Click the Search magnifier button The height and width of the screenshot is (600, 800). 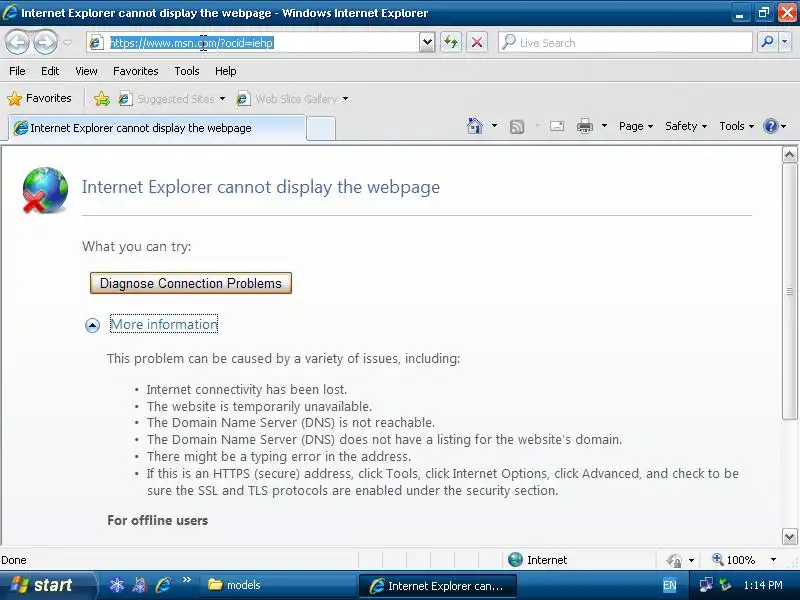767,42
